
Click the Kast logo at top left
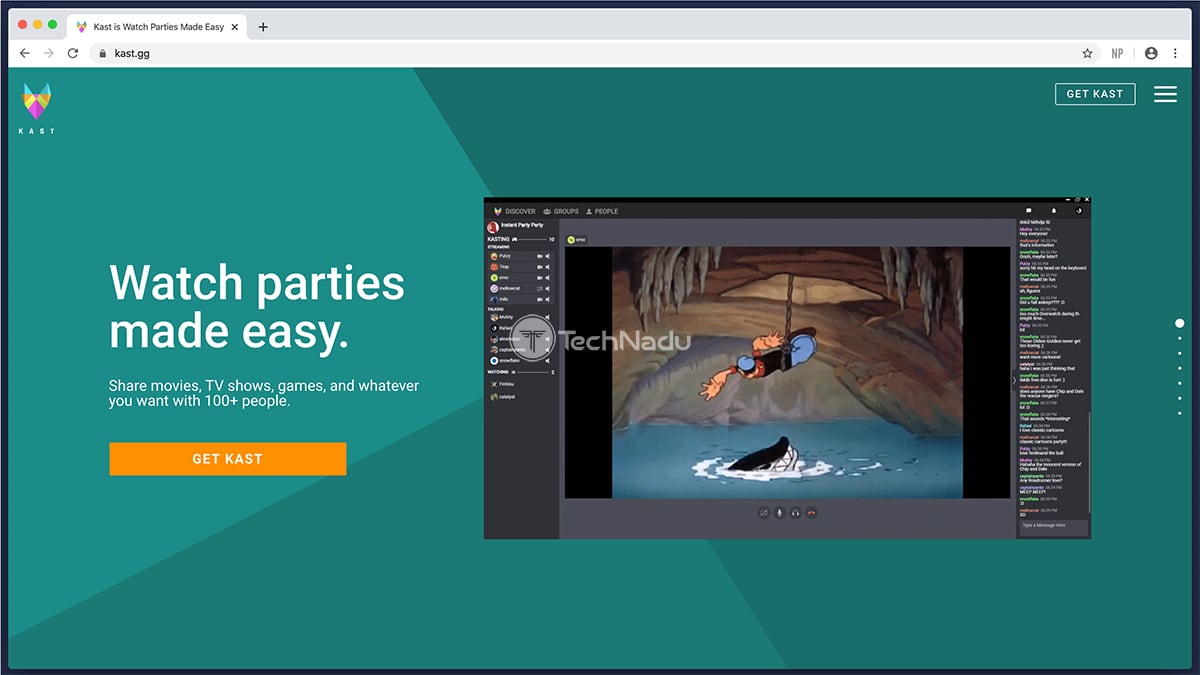click(x=38, y=109)
